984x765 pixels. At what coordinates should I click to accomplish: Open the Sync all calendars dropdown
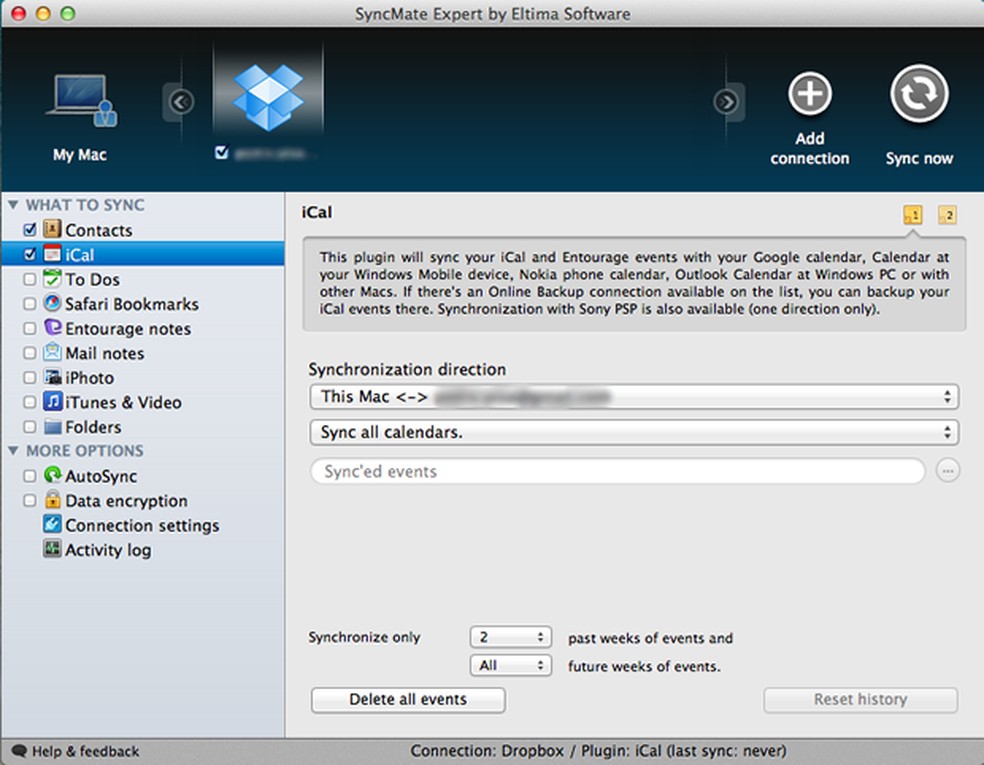pyautogui.click(x=634, y=432)
